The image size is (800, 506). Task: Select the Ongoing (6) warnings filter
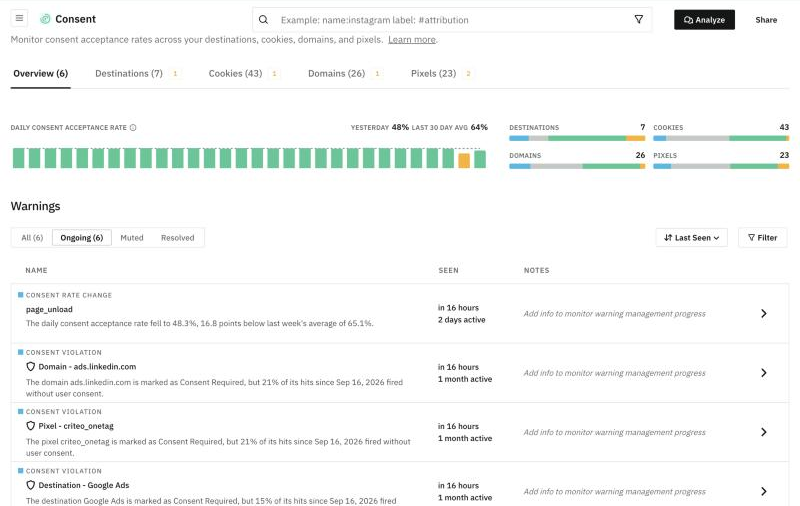(x=82, y=238)
